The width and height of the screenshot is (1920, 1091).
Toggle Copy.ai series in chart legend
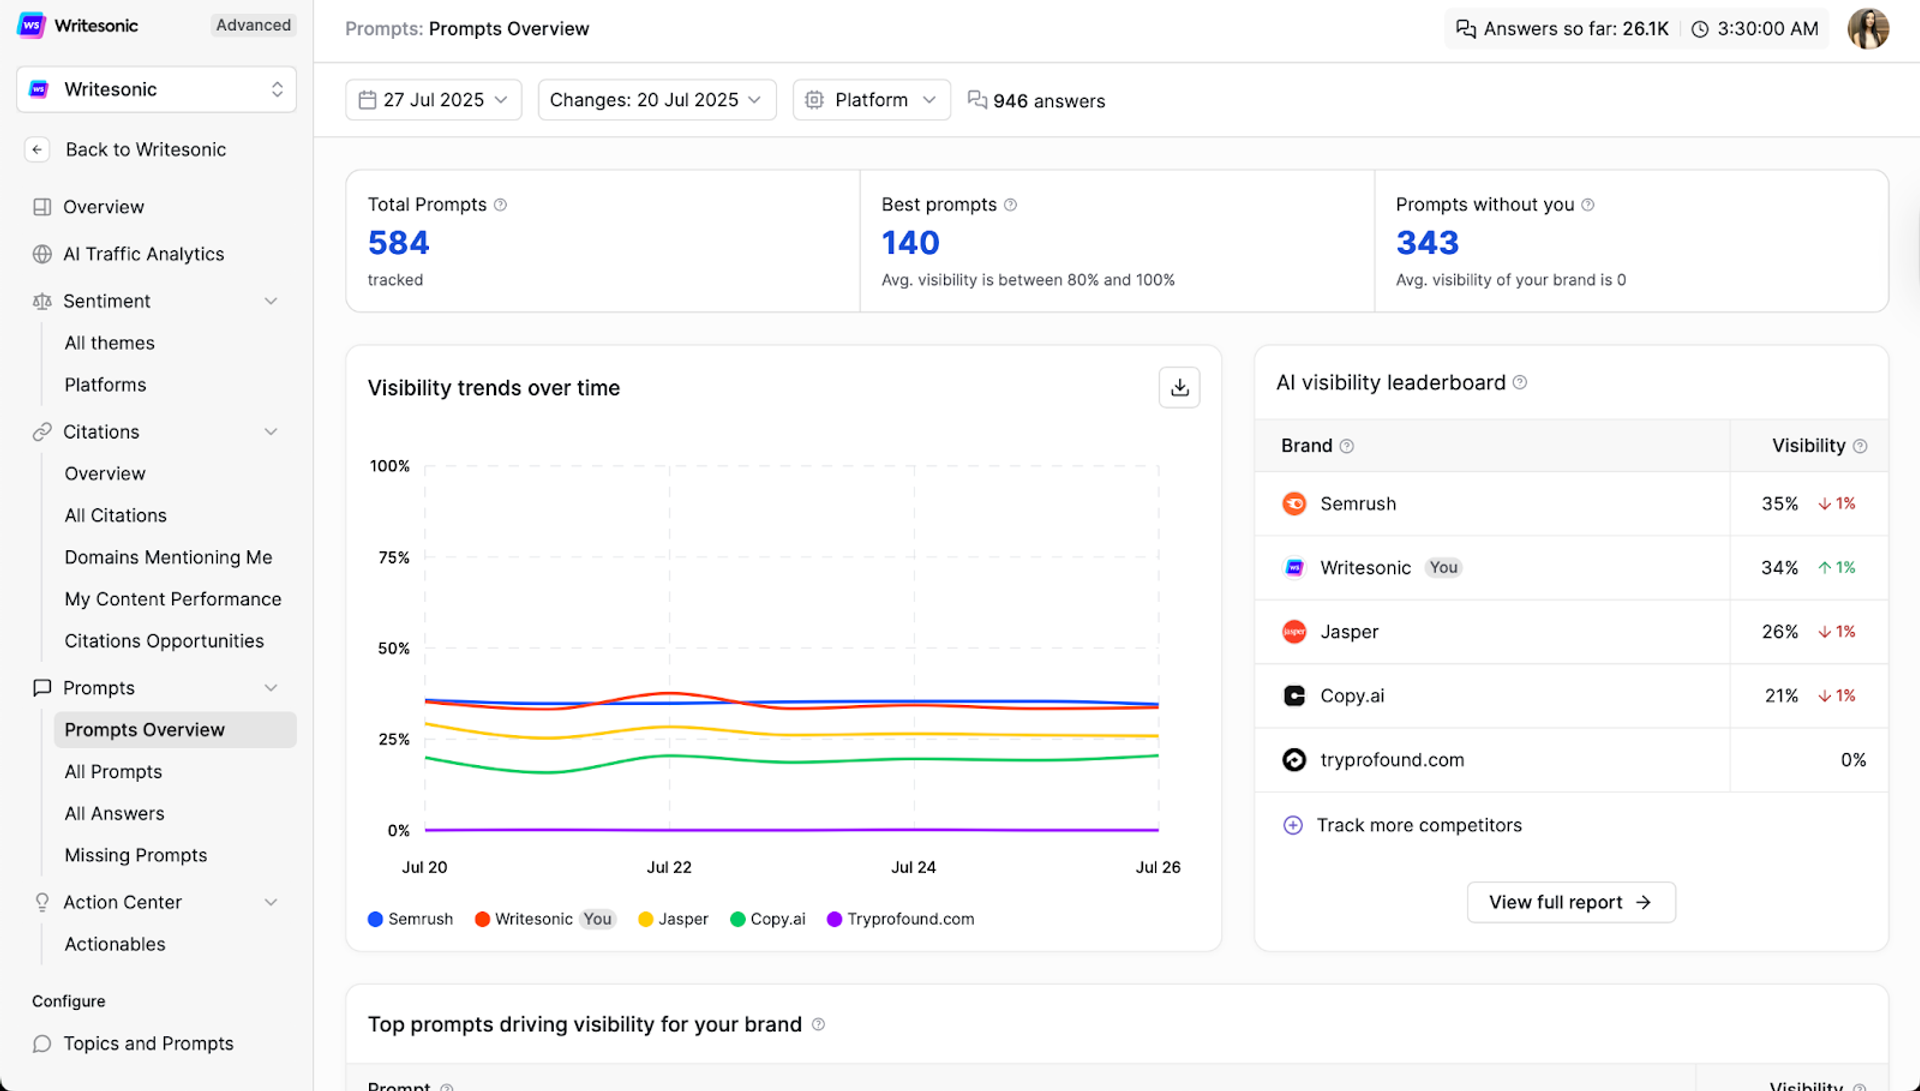[x=768, y=919]
